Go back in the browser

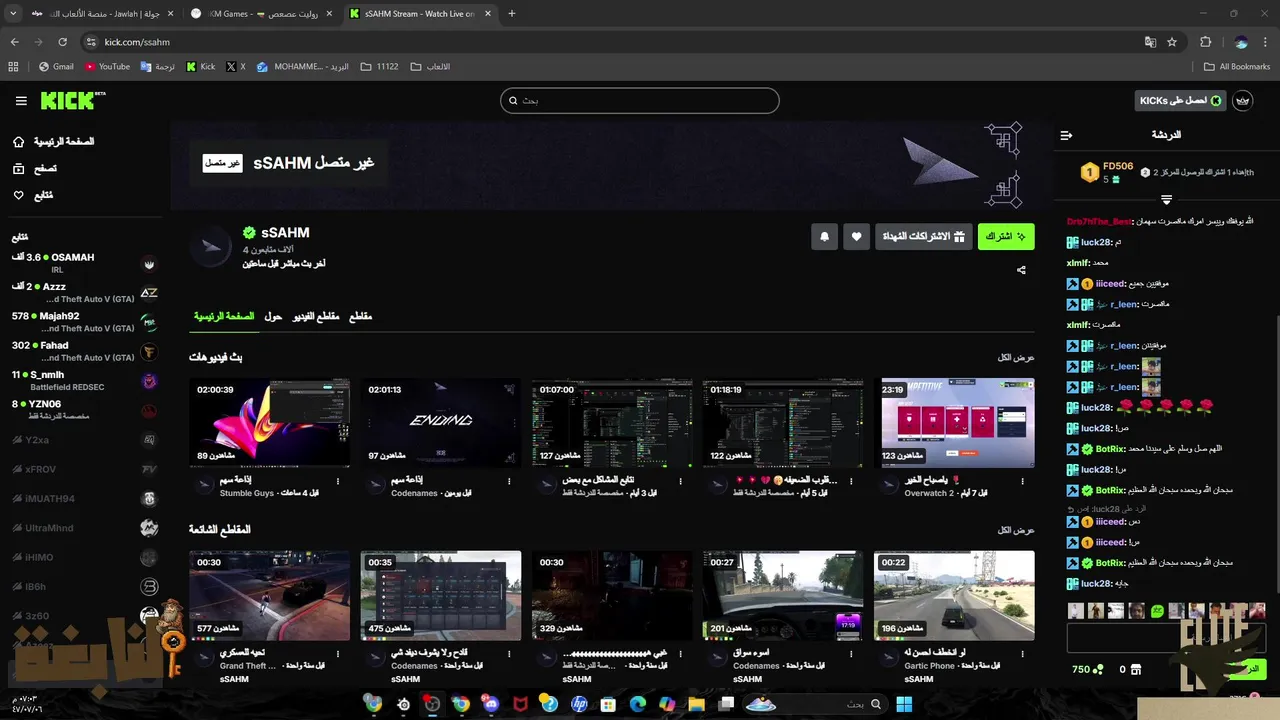pos(15,42)
